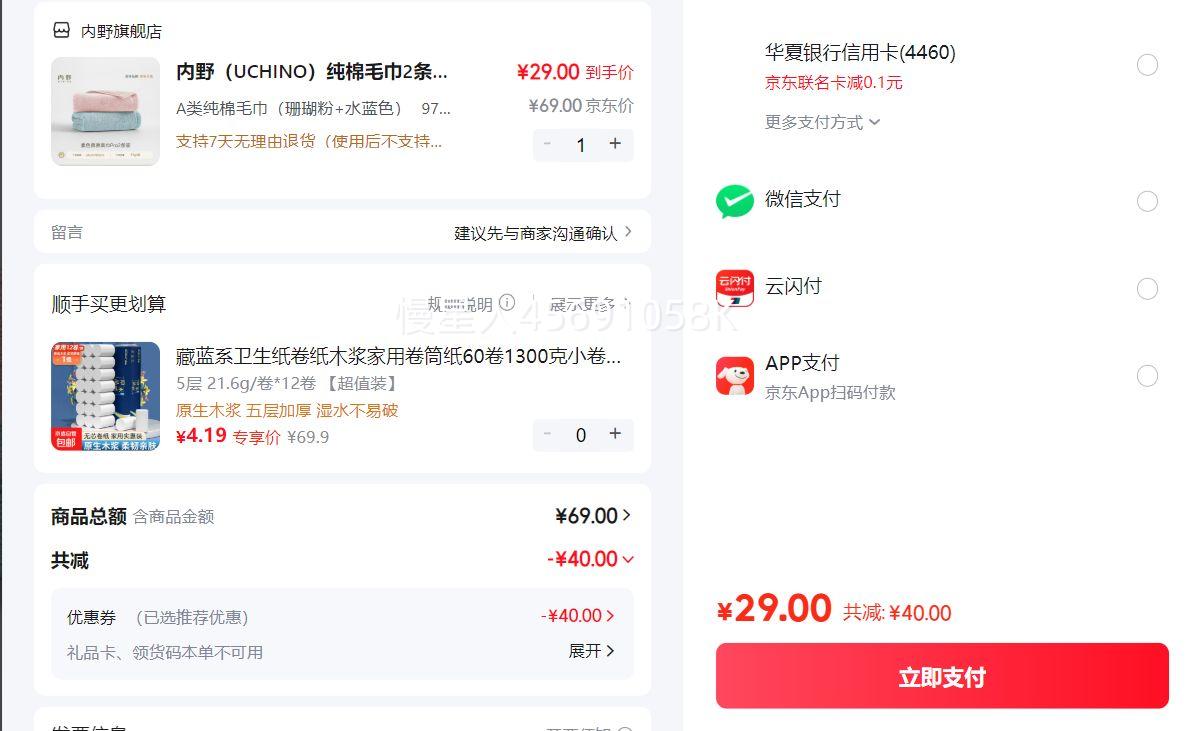Click the 立即支付 button

(x=942, y=676)
